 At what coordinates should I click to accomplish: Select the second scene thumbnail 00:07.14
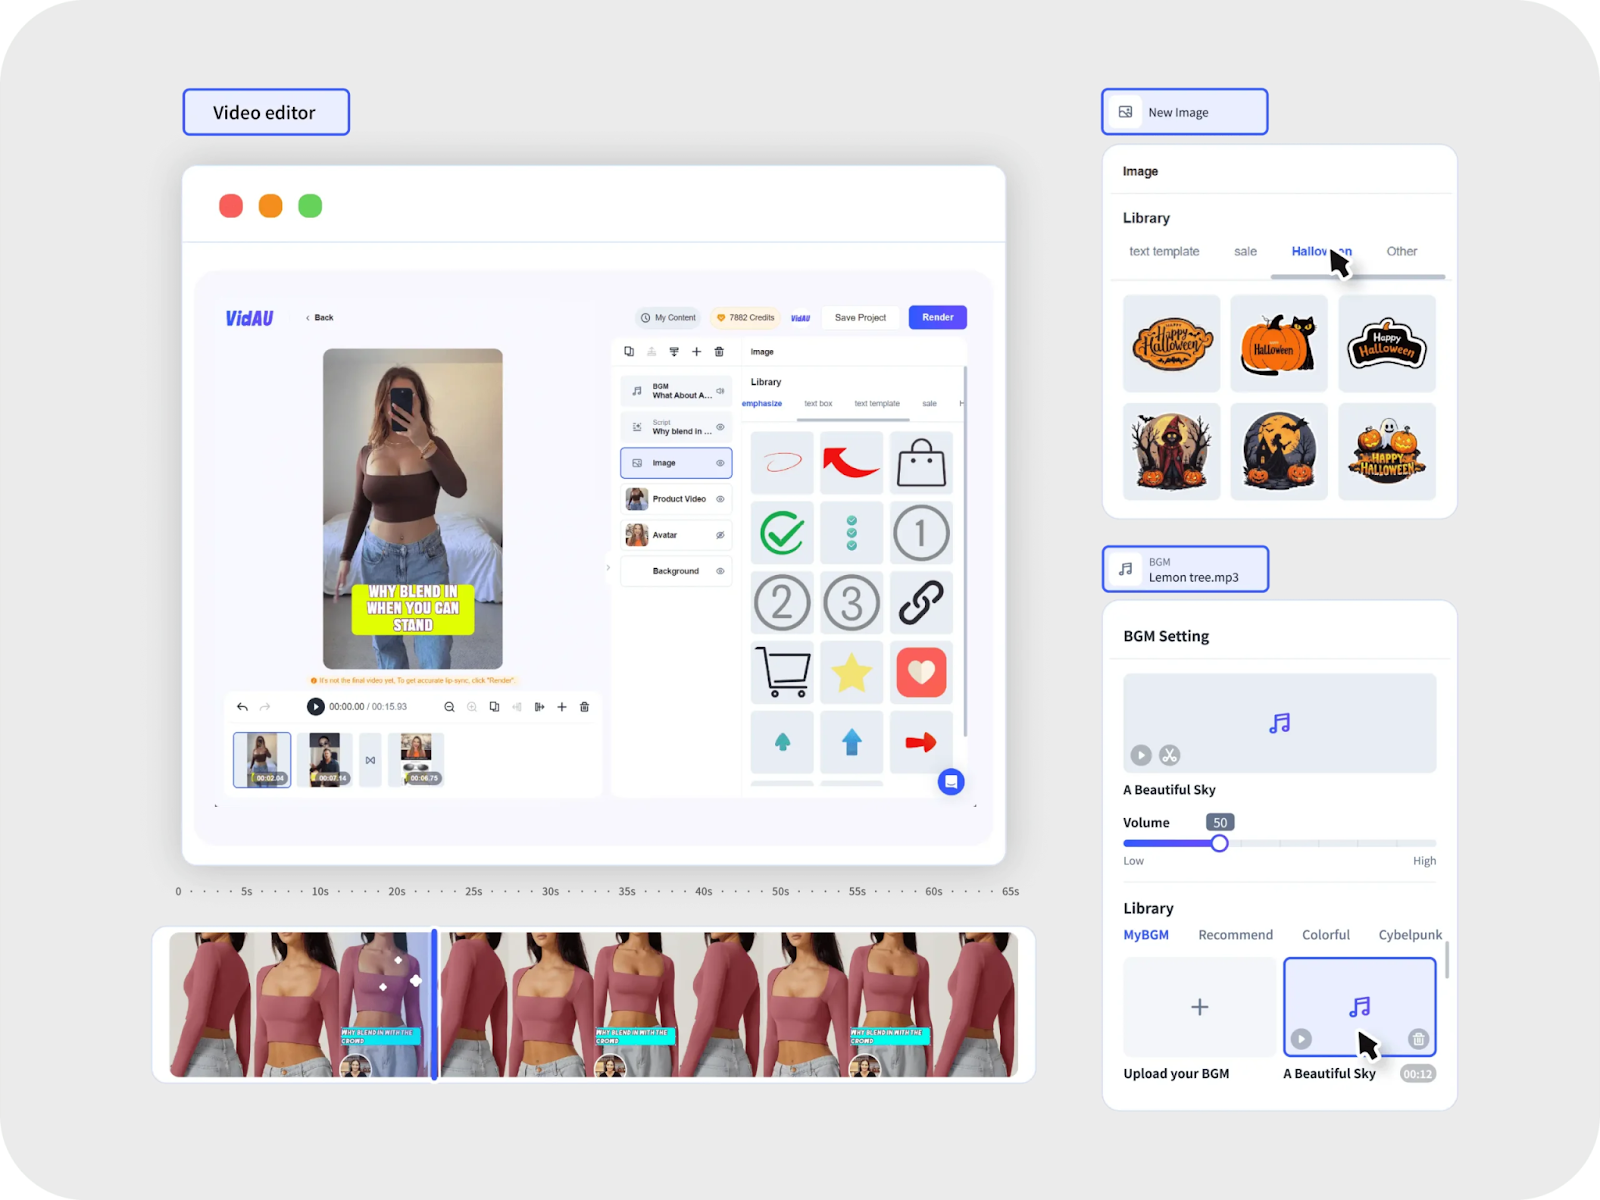(x=324, y=760)
